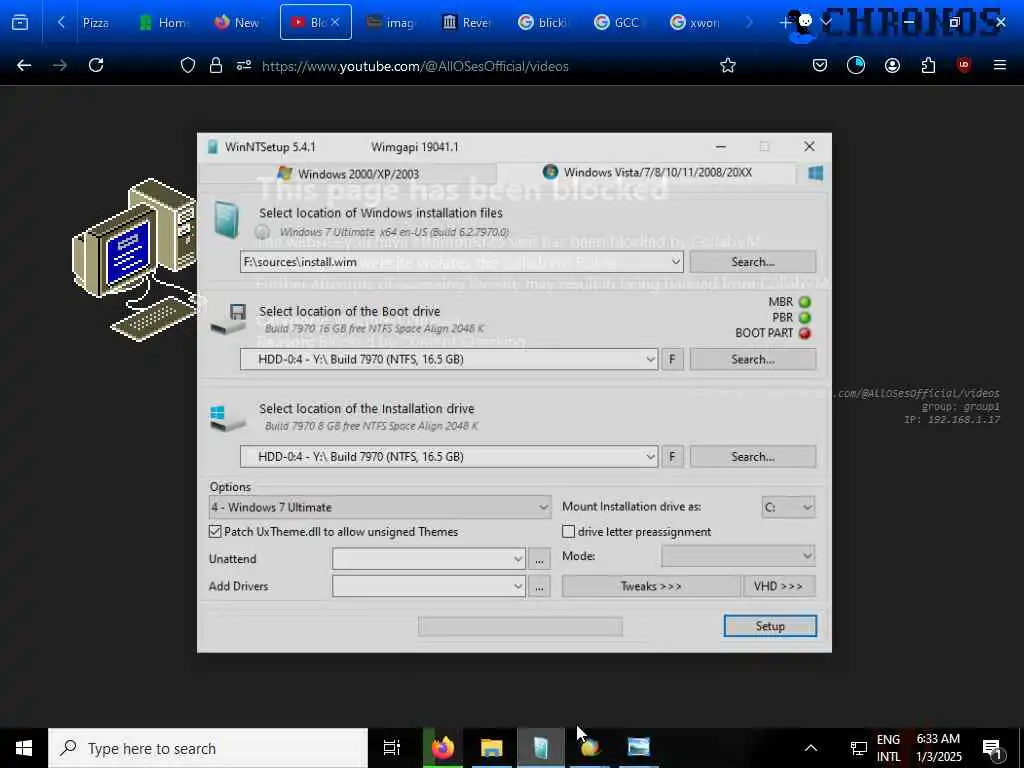This screenshot has width=1024, height=768.
Task: Switch to the Pizza browser tab
Action: 95,22
